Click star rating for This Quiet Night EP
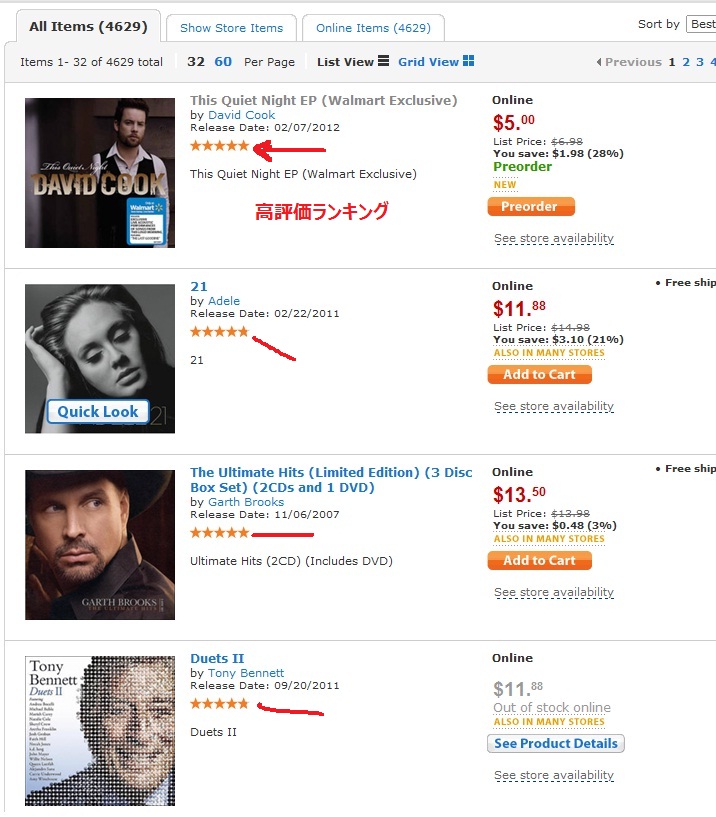716x817 pixels. (219, 146)
